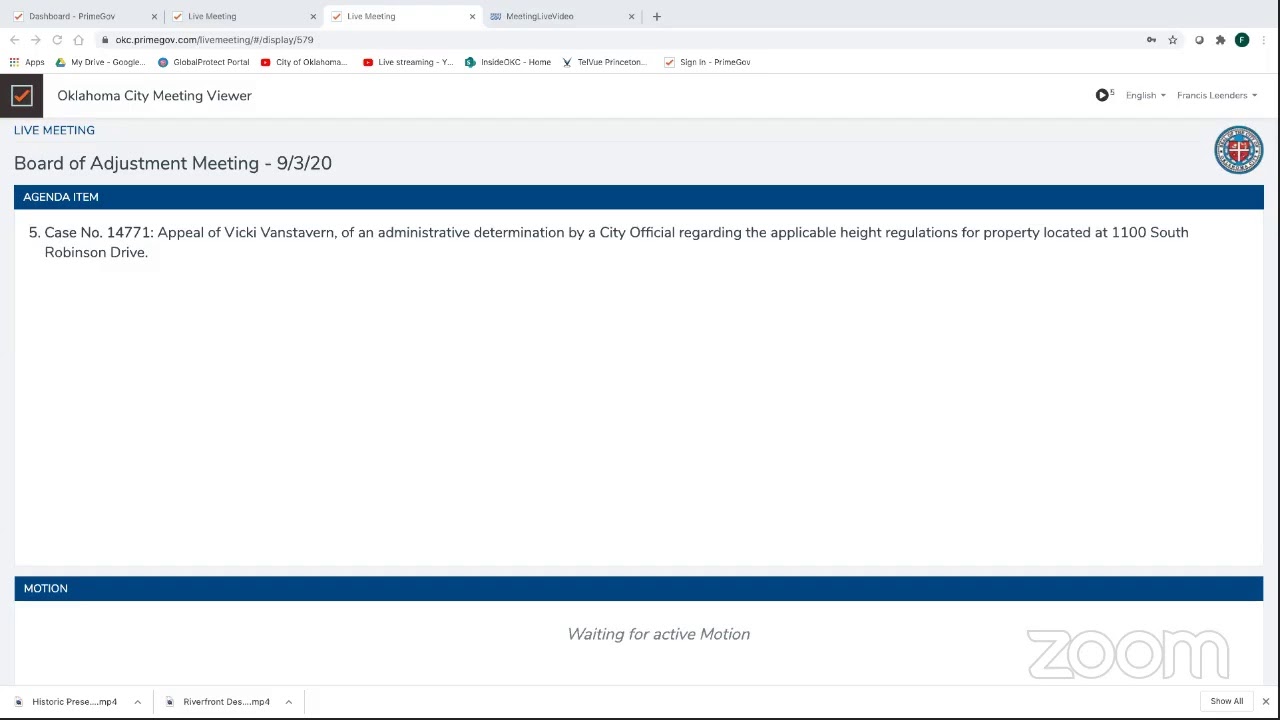This screenshot has width=1280, height=720.
Task: Open Chrome menu three dots
Action: 1264,40
